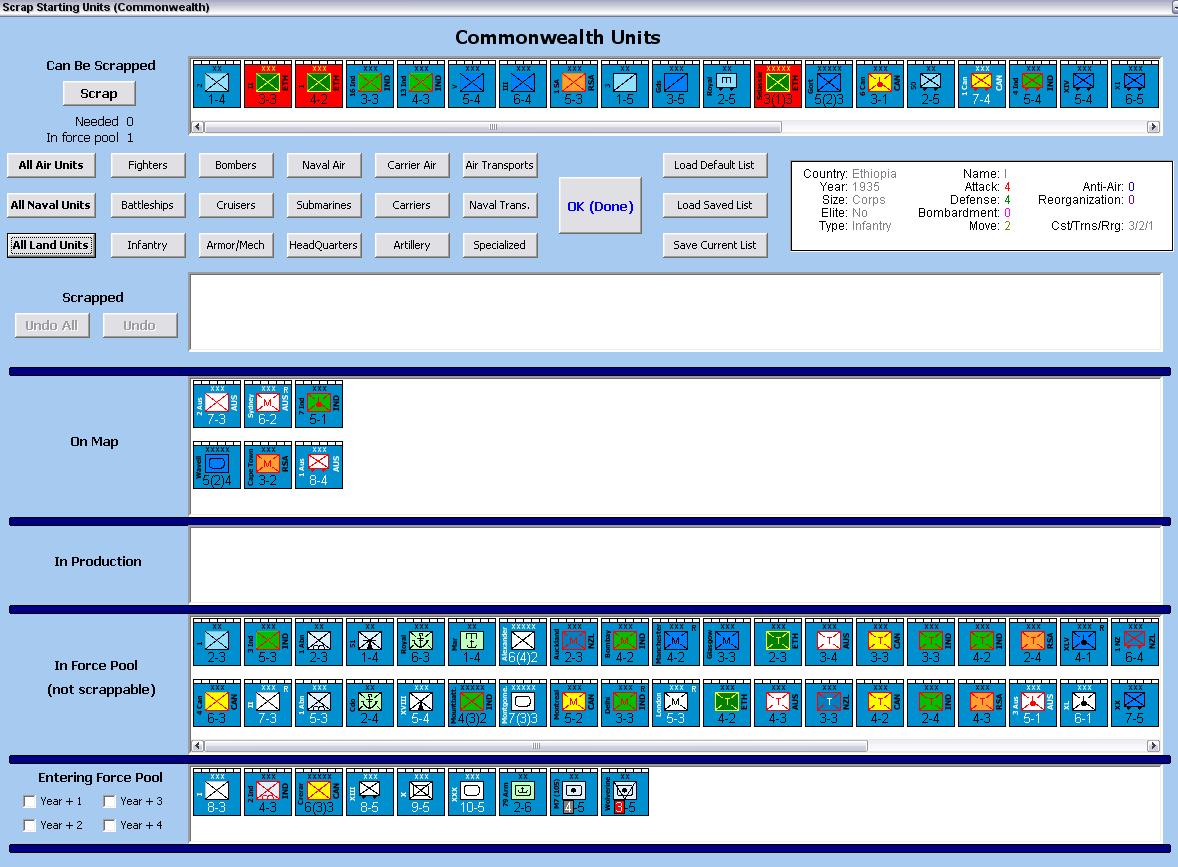
Task: Pick the 13 Ind 4-3 Indian infantry counter
Action: 421,84
